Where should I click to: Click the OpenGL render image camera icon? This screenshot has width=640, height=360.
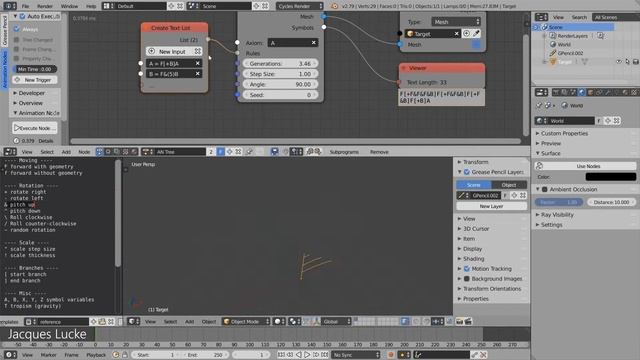pos(460,321)
